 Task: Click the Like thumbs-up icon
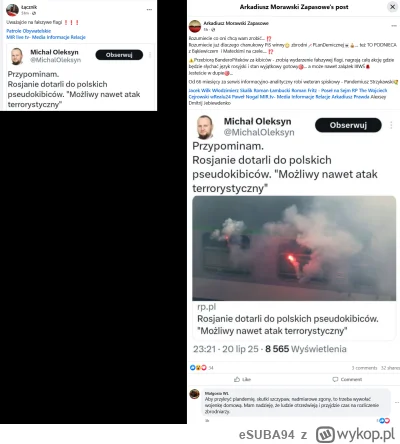237,379
